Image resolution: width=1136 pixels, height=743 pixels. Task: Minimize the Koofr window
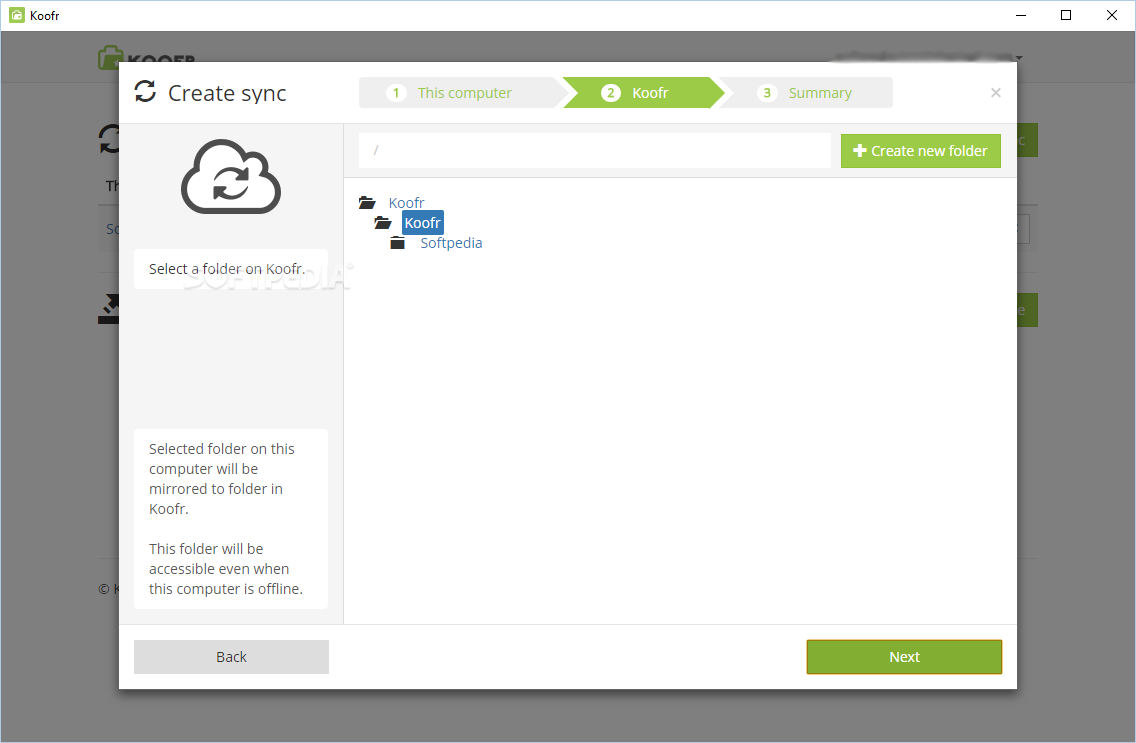1021,15
